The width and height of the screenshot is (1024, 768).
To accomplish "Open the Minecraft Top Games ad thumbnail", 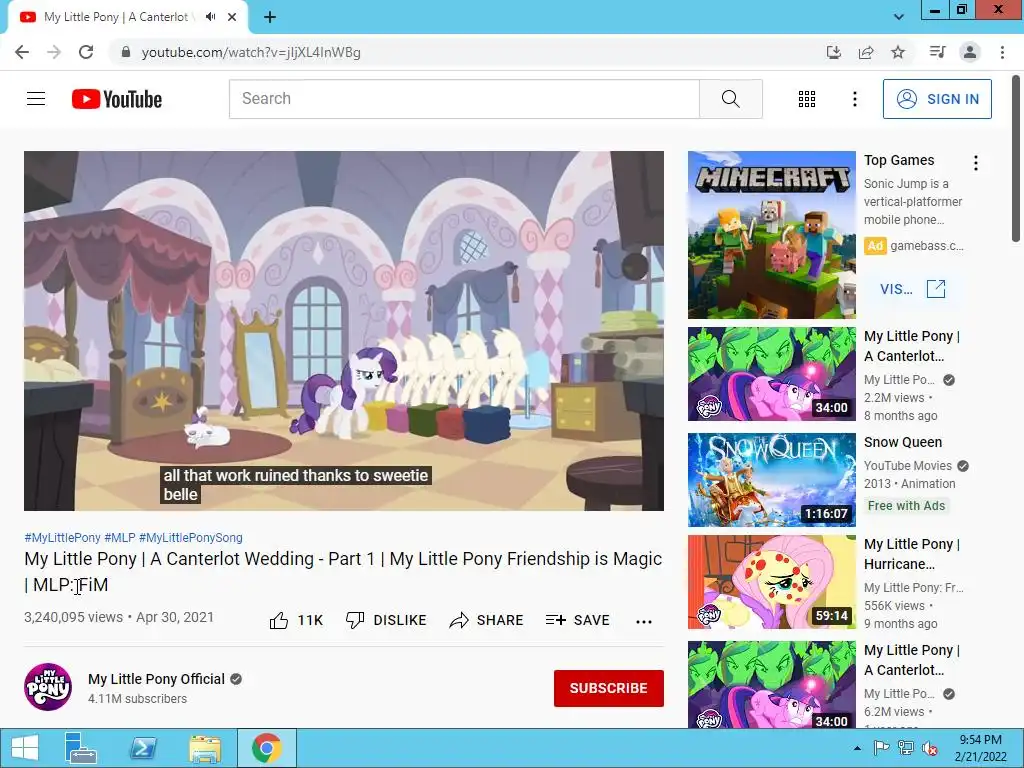I will coord(771,235).
